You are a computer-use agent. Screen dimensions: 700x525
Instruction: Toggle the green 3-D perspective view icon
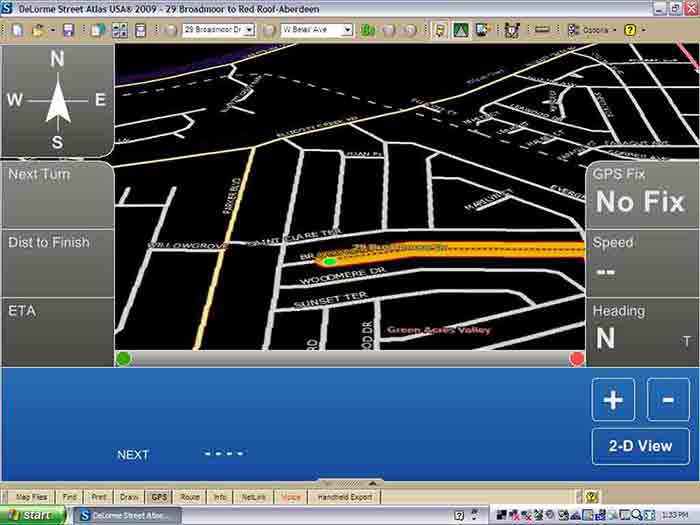[x=460, y=30]
